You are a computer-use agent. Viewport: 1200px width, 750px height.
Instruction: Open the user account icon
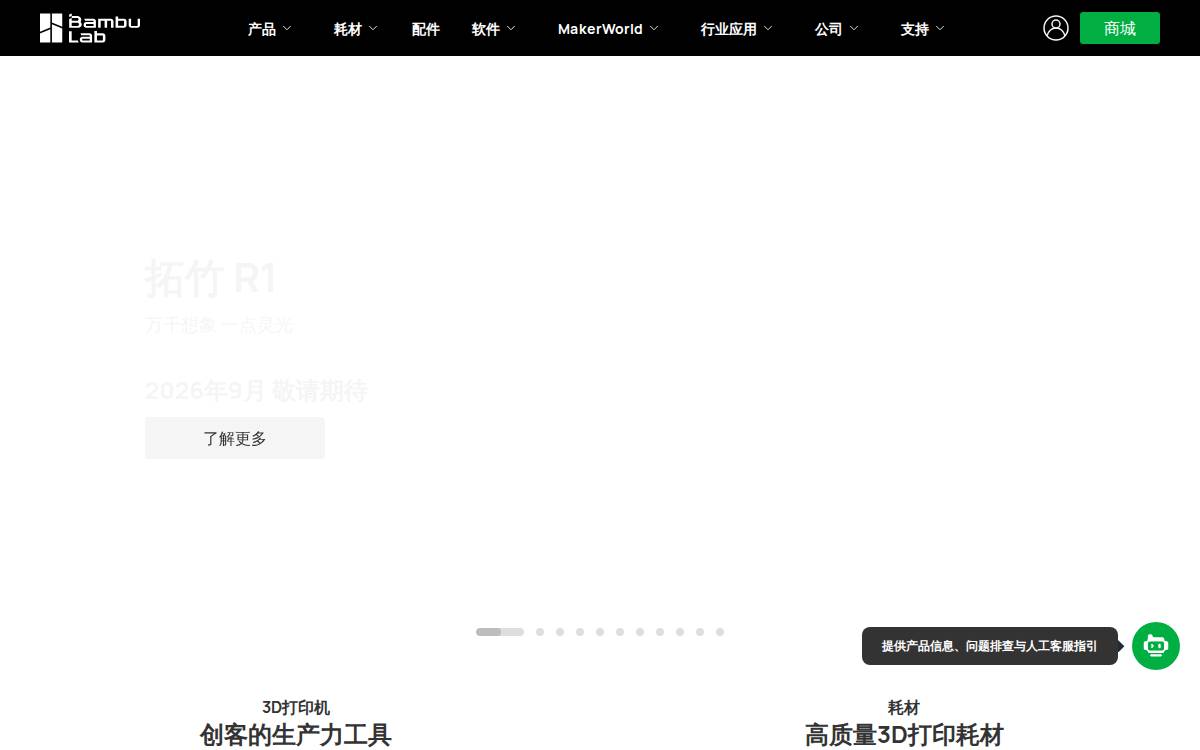pos(1056,28)
